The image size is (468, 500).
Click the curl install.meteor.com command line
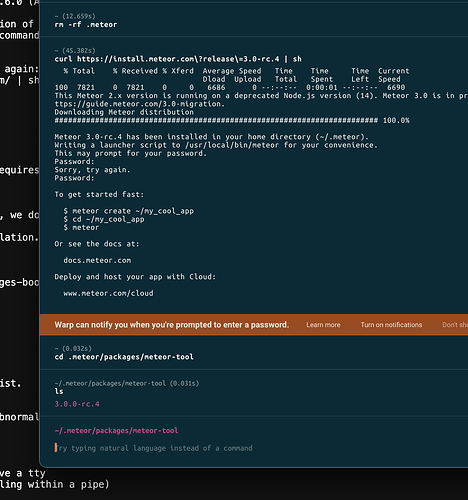pos(178,59)
